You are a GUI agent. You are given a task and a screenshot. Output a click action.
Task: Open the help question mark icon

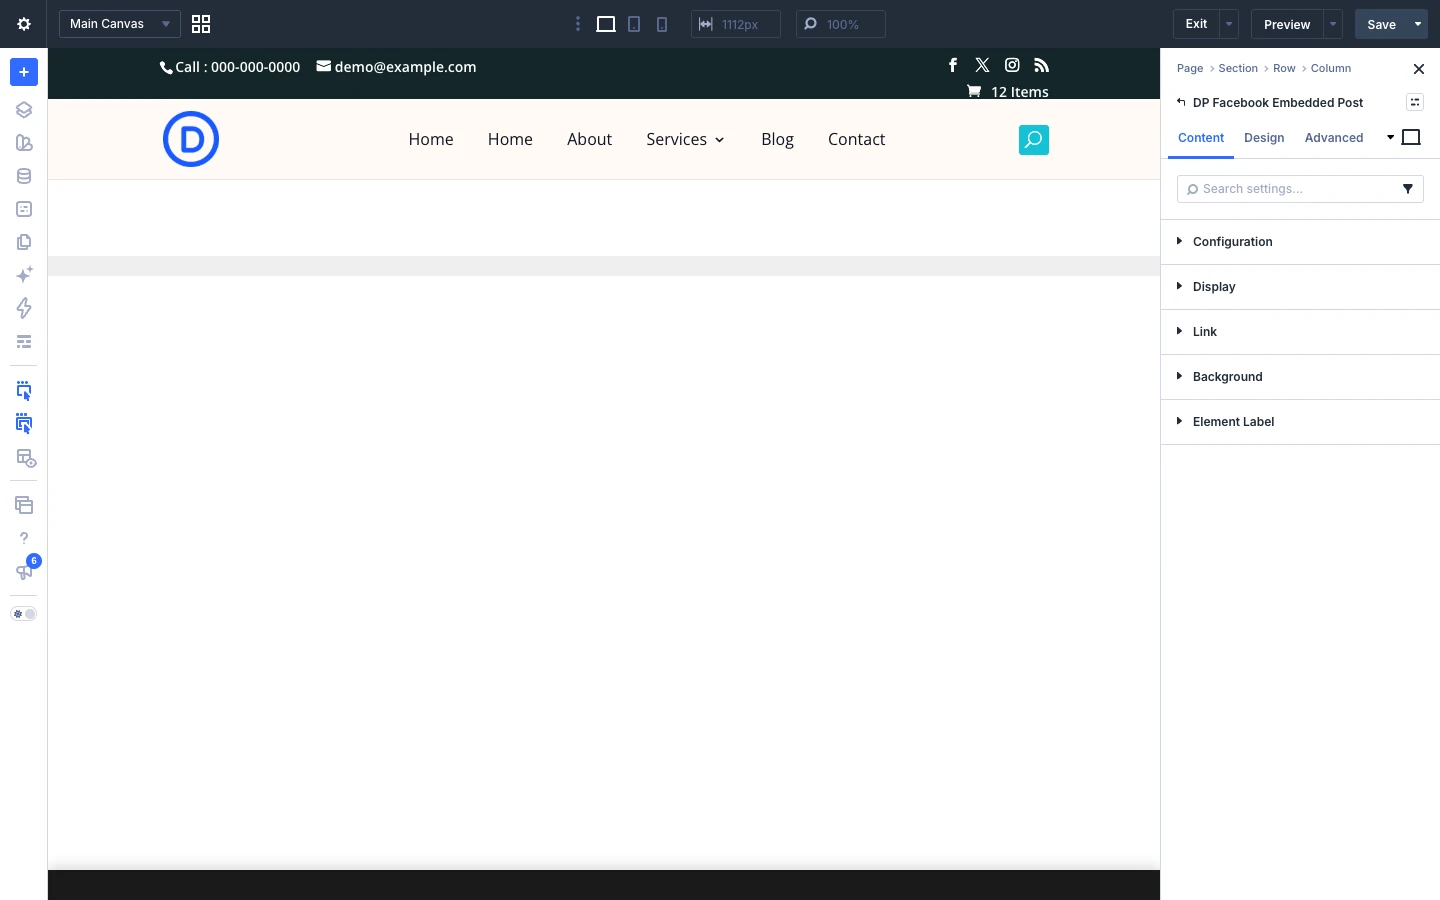(24, 538)
